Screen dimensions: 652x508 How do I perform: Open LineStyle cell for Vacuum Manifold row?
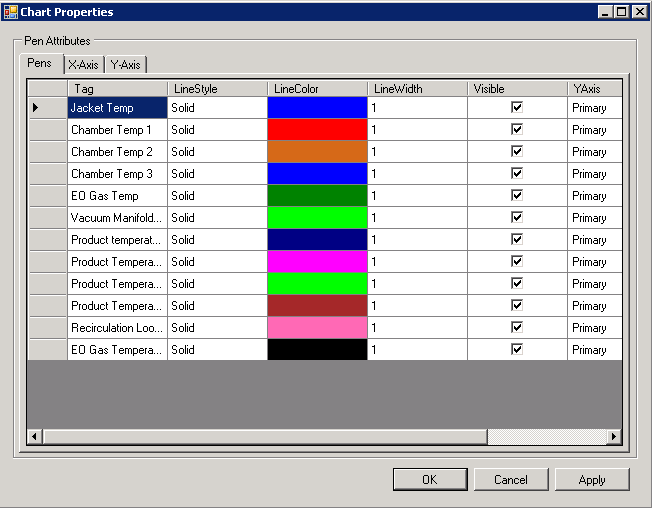click(x=217, y=218)
